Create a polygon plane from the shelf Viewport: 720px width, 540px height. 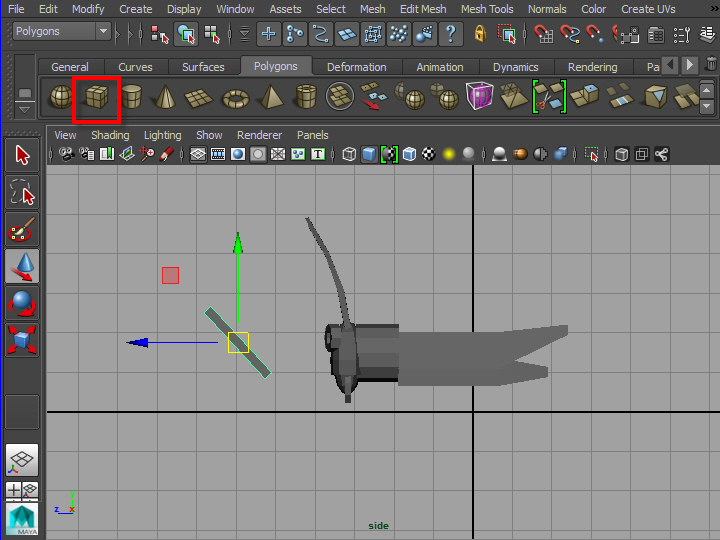pyautogui.click(x=198, y=98)
